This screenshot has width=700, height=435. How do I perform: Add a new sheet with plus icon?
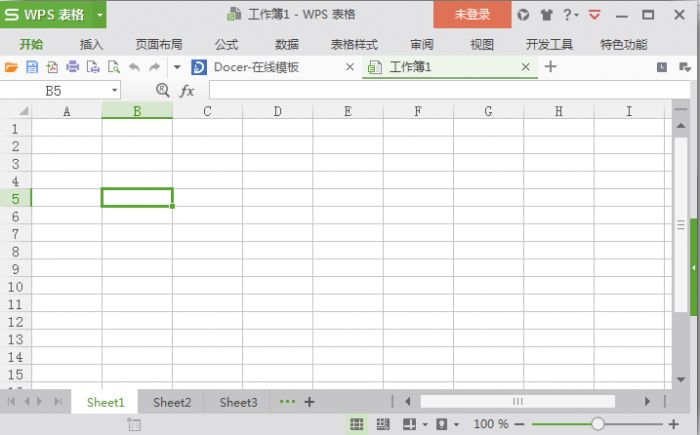point(309,402)
